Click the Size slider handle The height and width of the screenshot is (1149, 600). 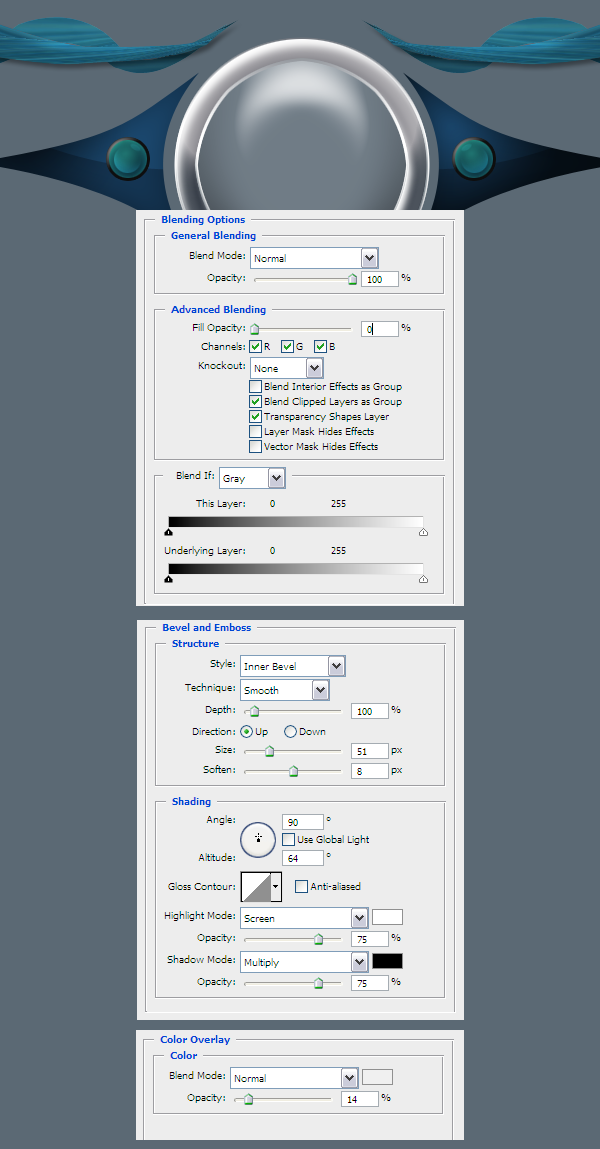pyautogui.click(x=269, y=751)
